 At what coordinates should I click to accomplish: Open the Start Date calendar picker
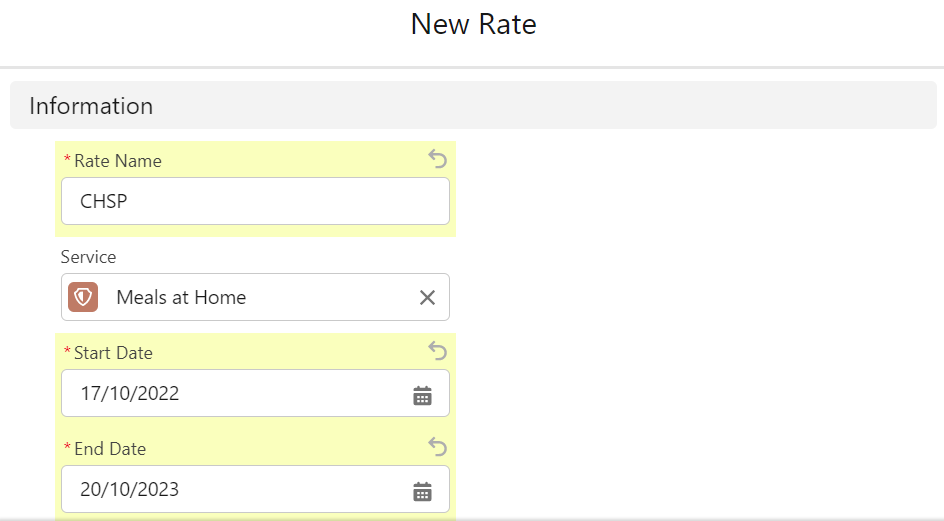coord(423,396)
